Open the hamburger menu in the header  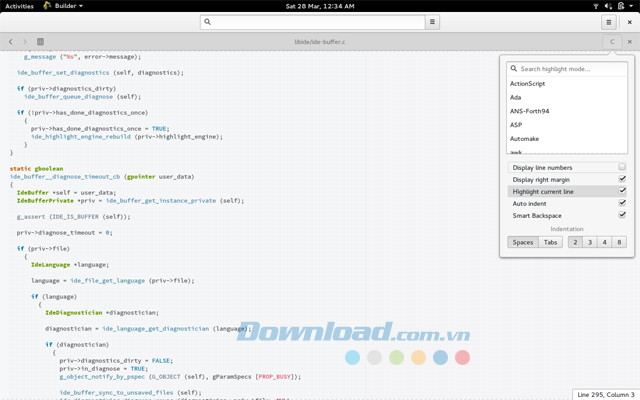click(x=608, y=21)
